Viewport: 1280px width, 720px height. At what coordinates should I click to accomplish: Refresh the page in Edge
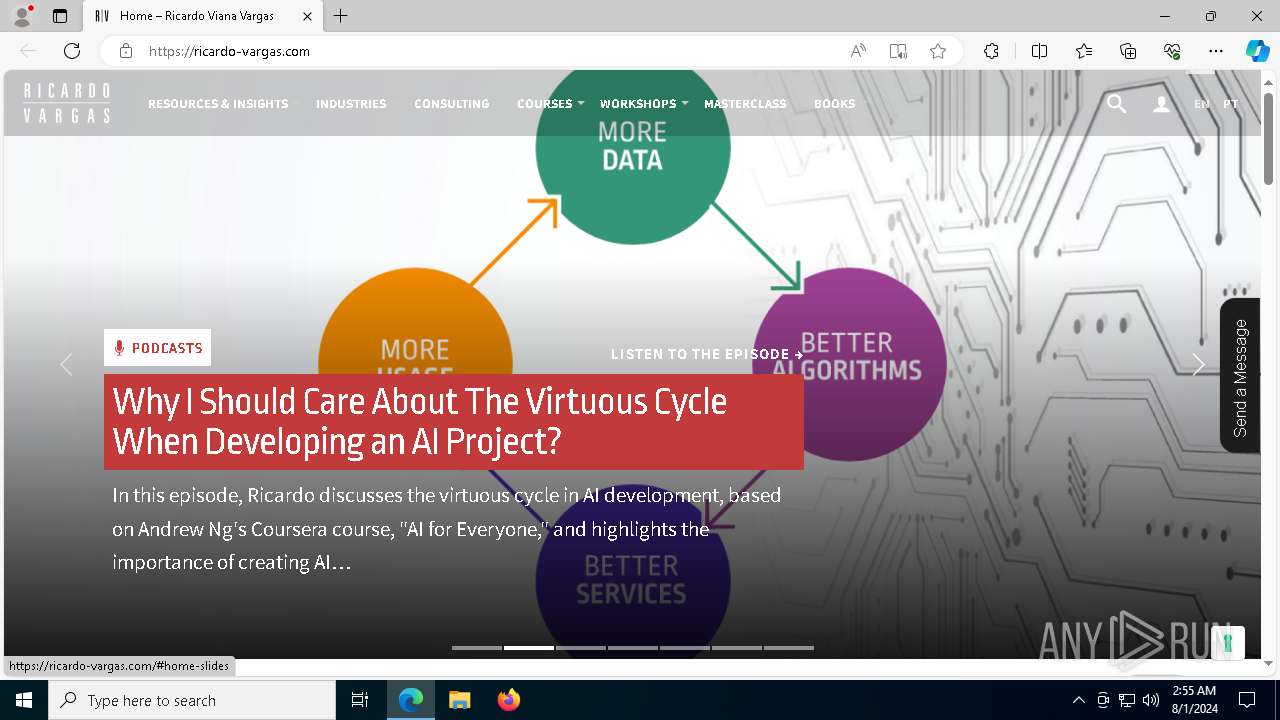point(72,51)
